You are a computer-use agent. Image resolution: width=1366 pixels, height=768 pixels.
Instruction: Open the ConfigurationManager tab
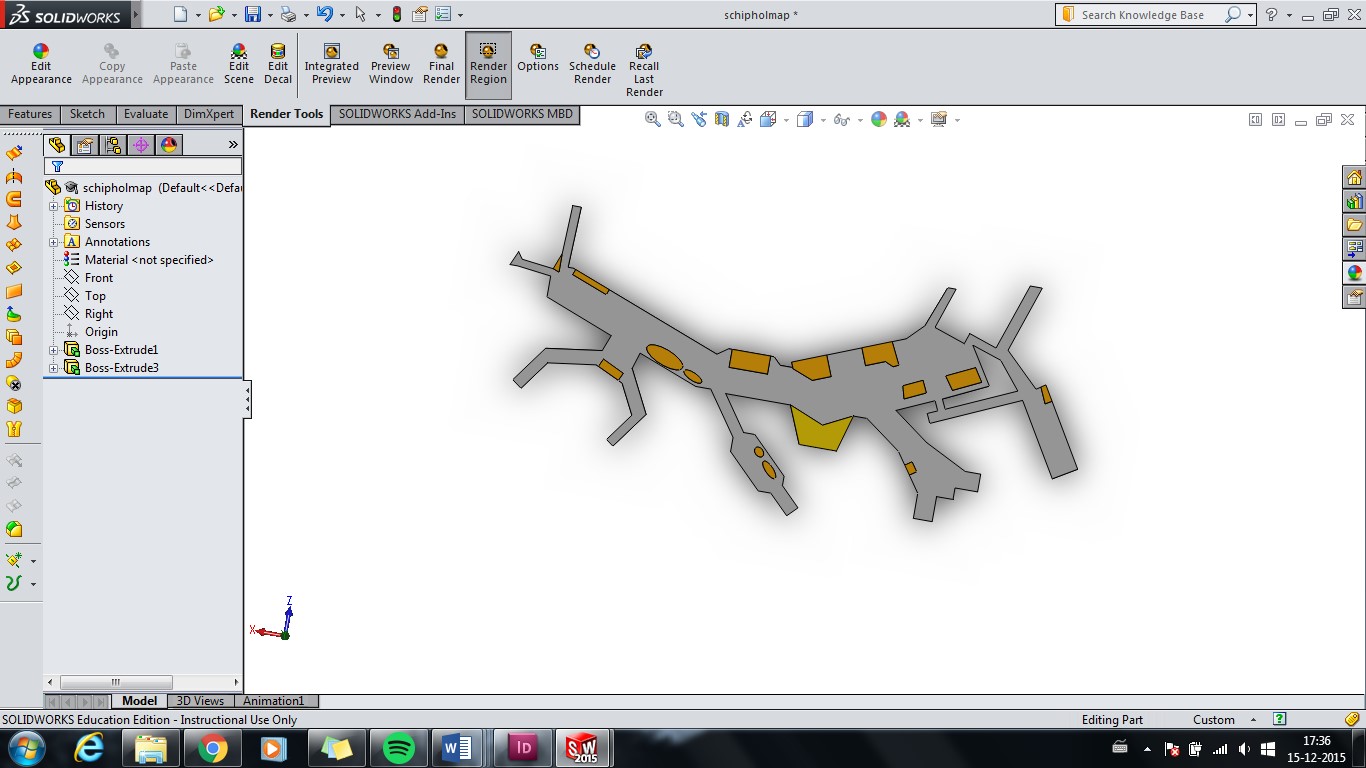(113, 145)
